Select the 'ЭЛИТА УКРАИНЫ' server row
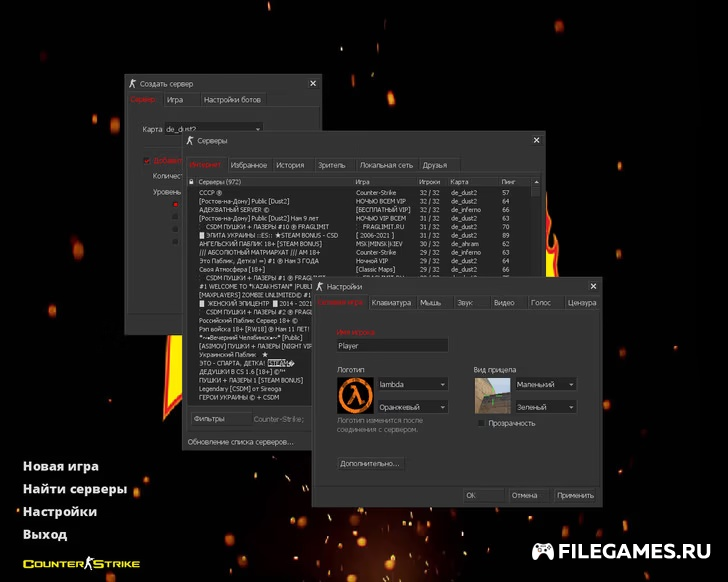Viewport: 728px width, 582px height. click(x=360, y=235)
